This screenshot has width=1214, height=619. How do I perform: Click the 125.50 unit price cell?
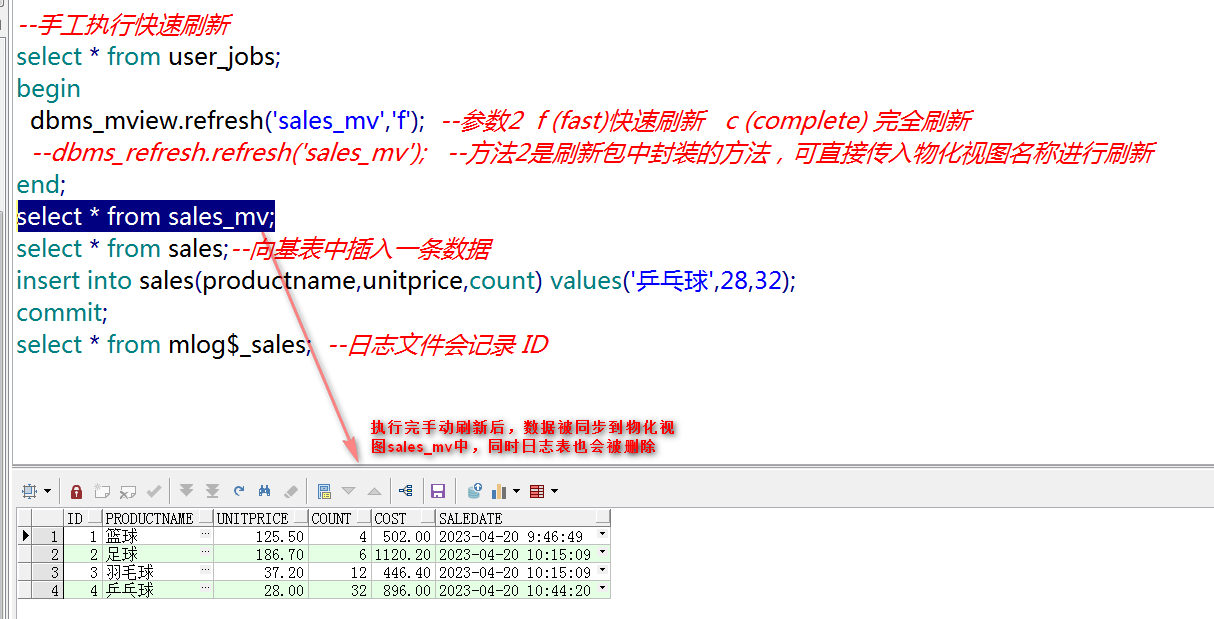[261, 537]
